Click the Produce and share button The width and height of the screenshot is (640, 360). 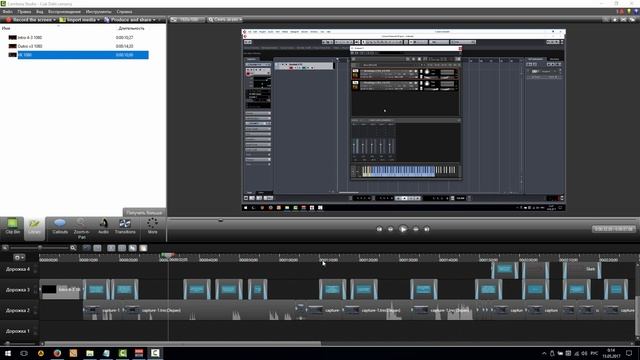tap(128, 20)
